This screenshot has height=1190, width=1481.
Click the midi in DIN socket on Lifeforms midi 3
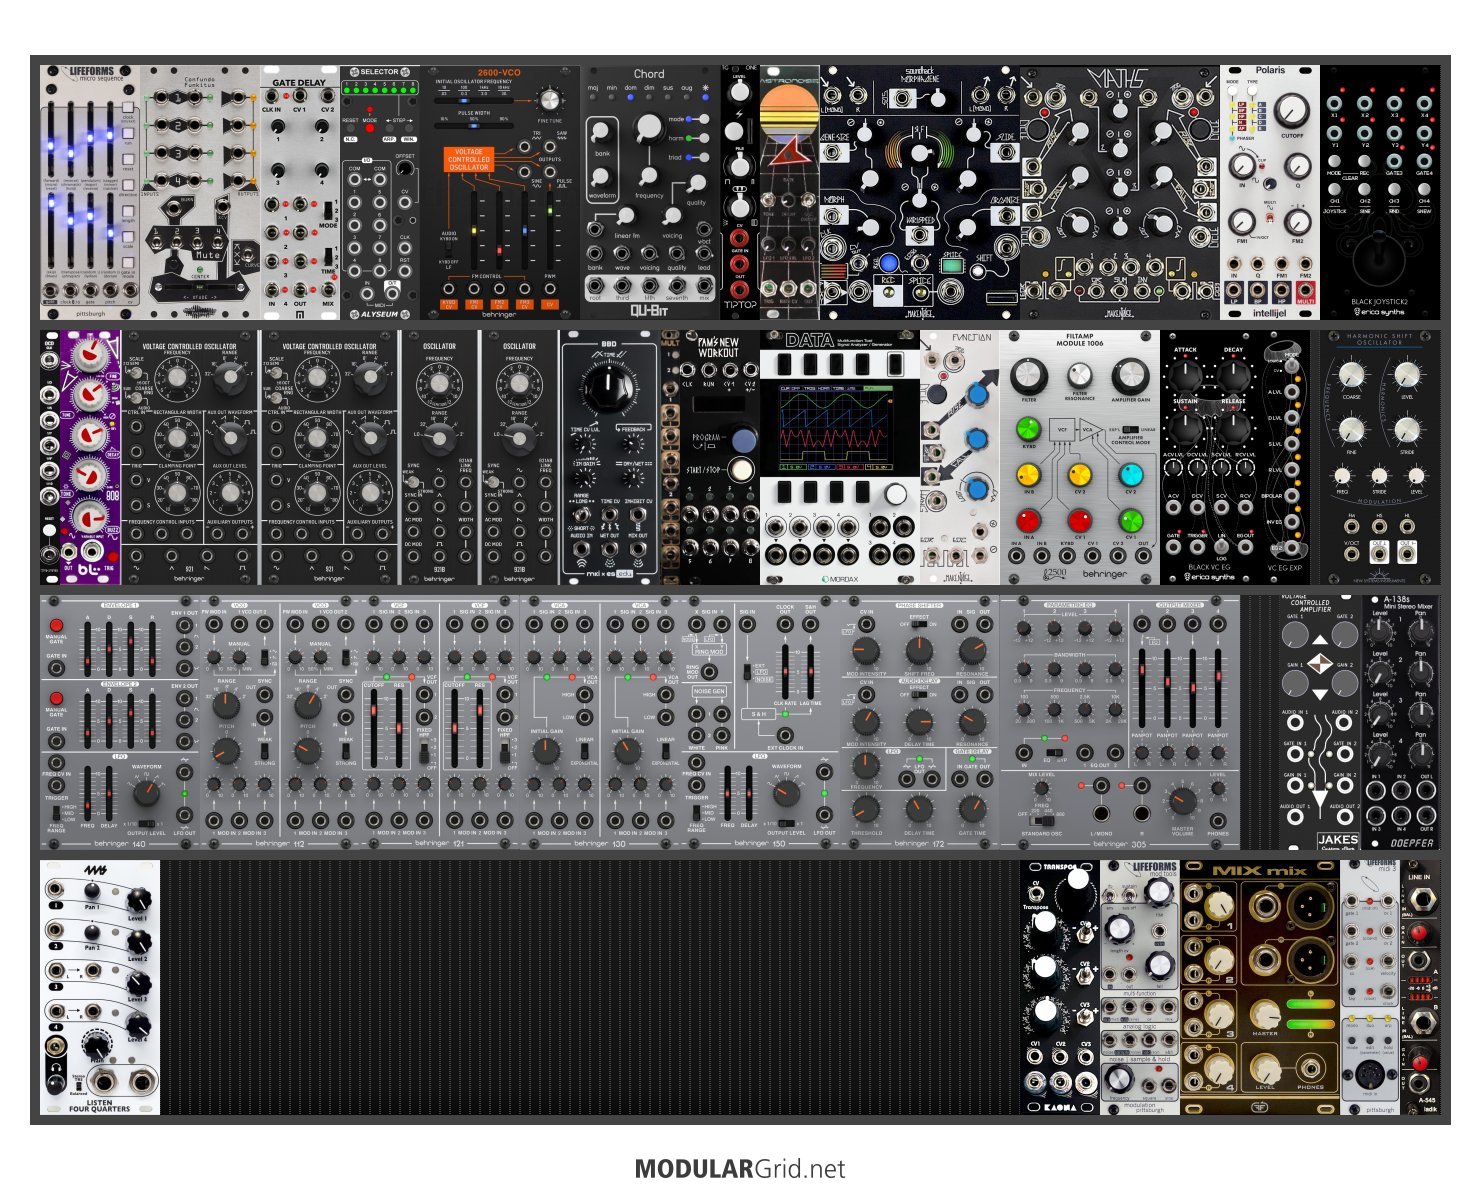pos(1371,1075)
